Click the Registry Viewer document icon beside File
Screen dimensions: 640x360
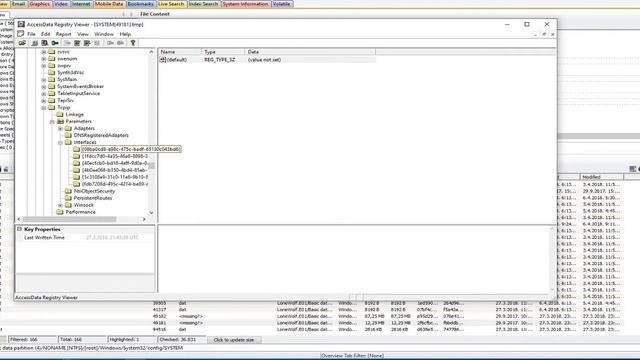click(x=21, y=34)
